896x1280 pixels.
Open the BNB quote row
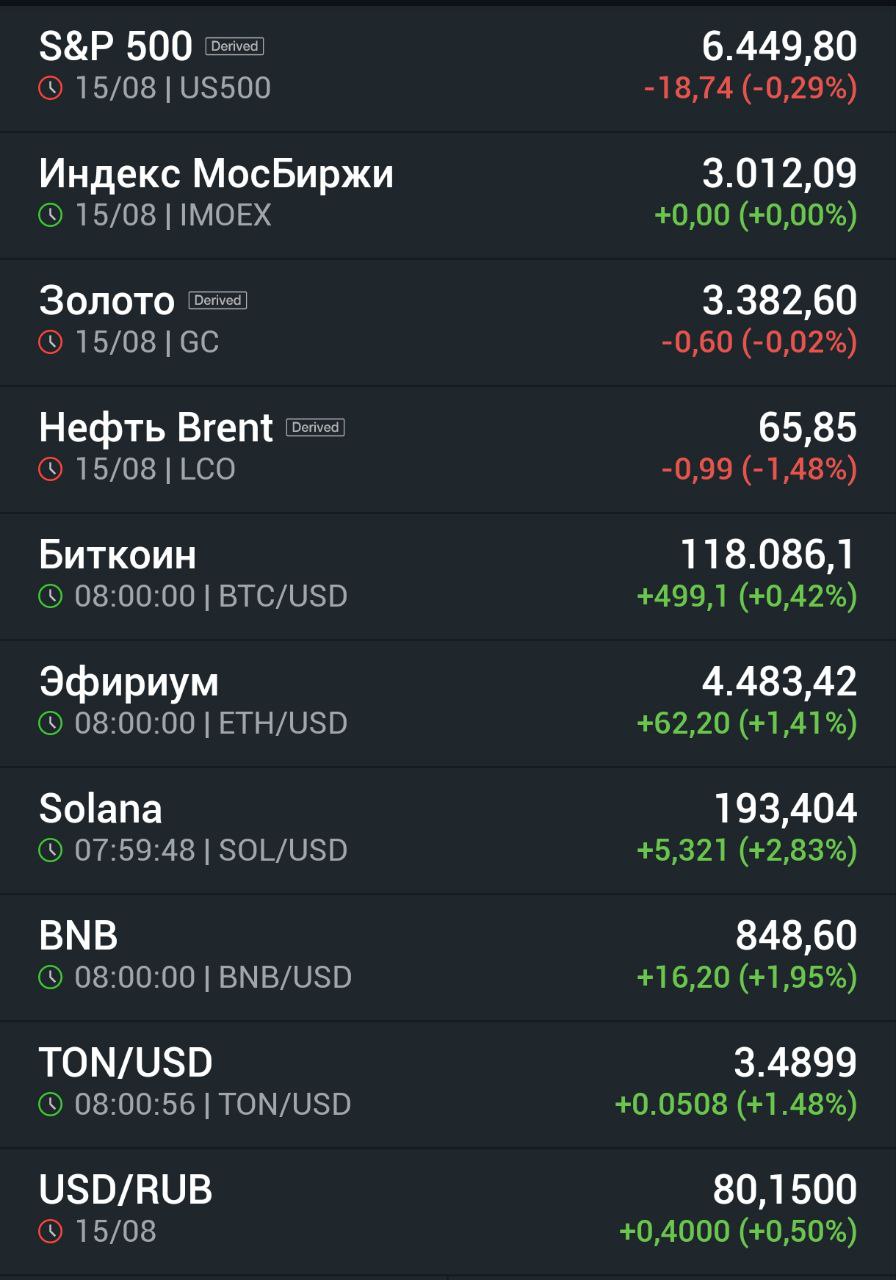click(x=448, y=957)
